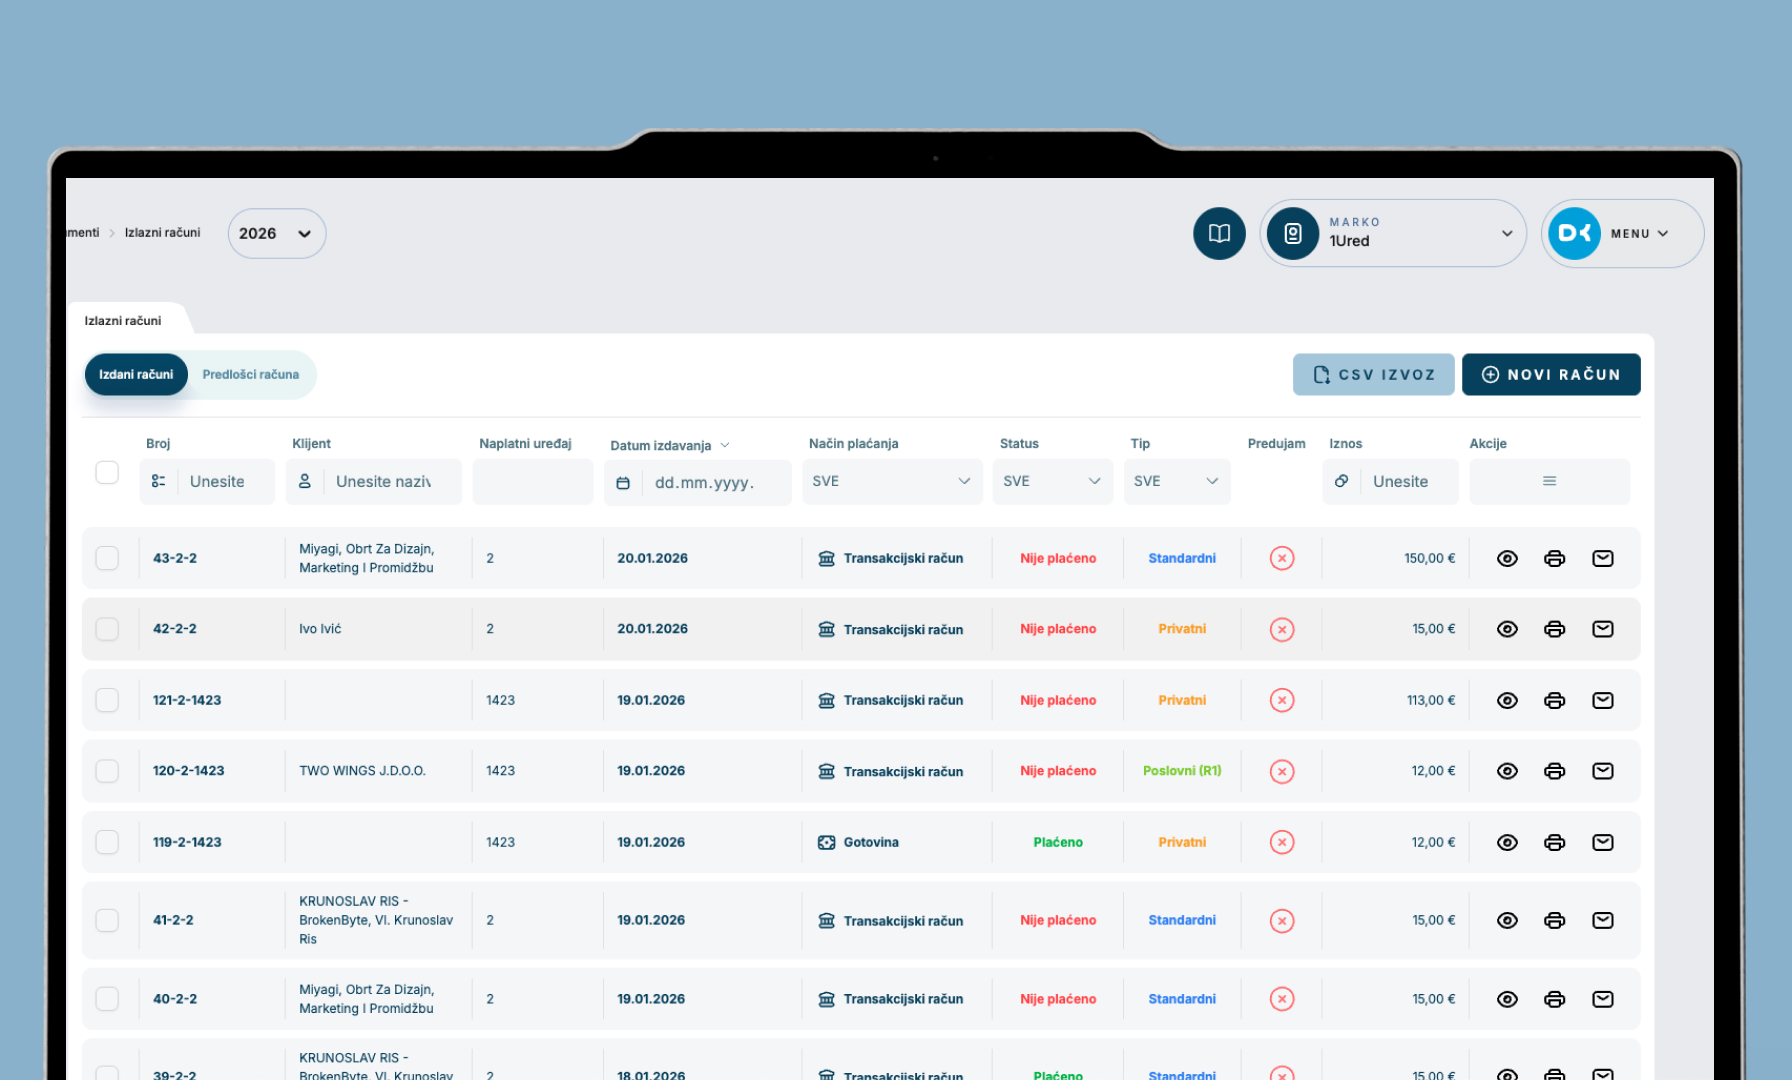Click the Klijent name filter field
Viewport: 1792px width, 1080px height.
tap(385, 481)
